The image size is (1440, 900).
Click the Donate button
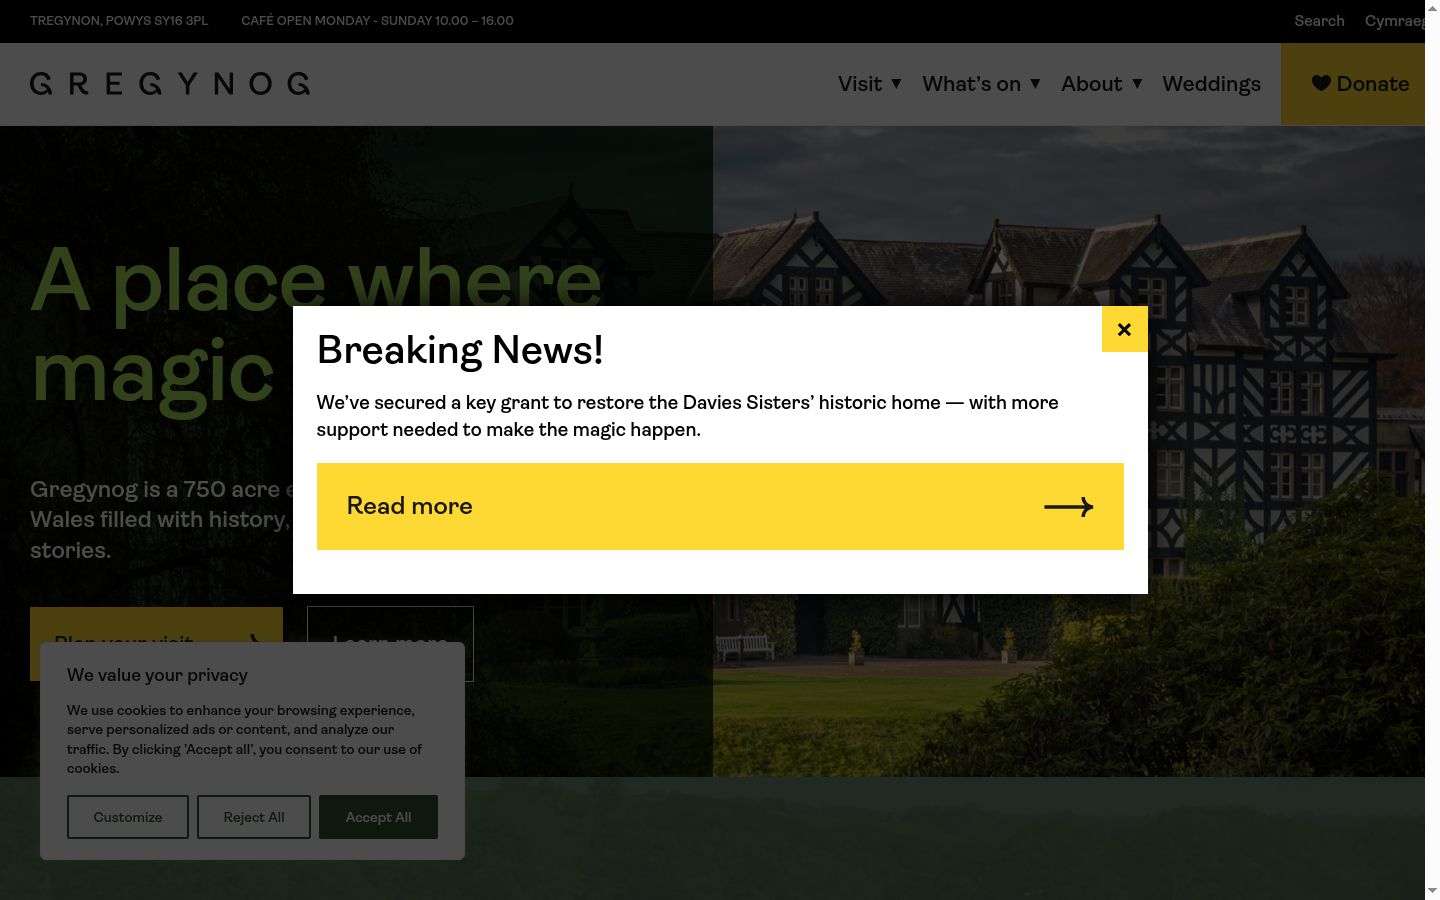click(1353, 84)
